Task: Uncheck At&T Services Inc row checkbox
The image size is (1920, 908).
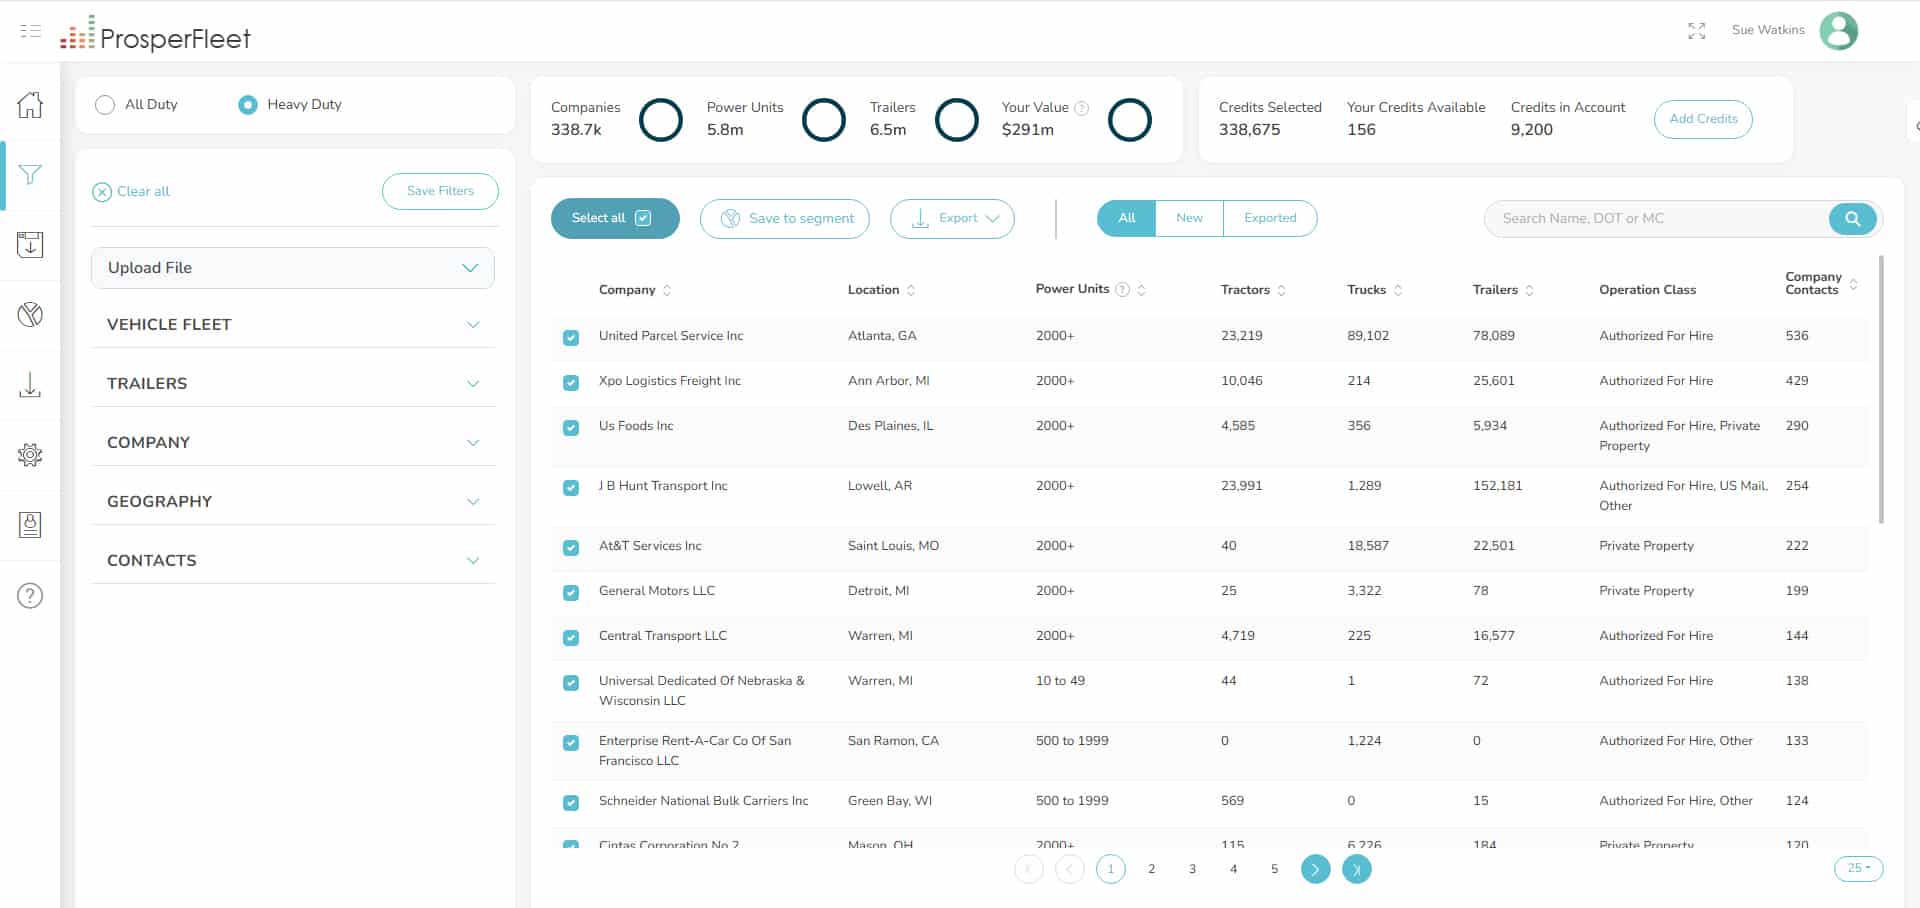Action: (571, 548)
